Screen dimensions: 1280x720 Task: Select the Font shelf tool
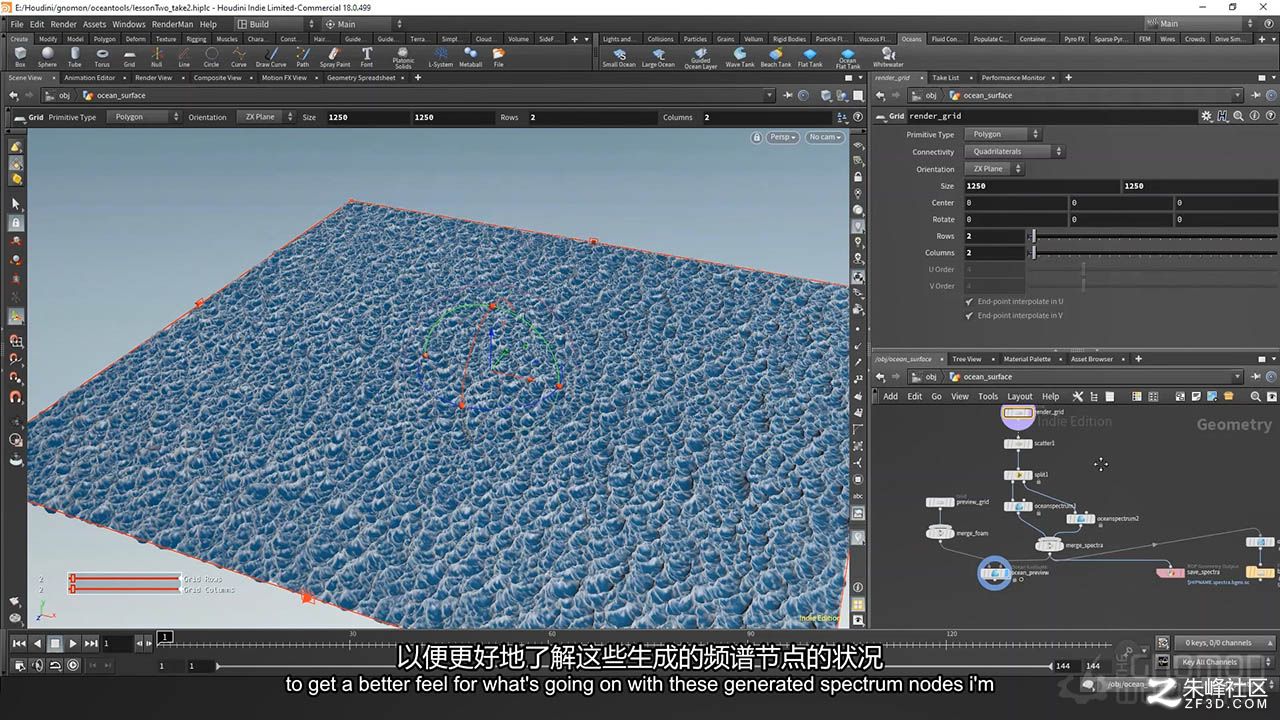pyautogui.click(x=367, y=56)
